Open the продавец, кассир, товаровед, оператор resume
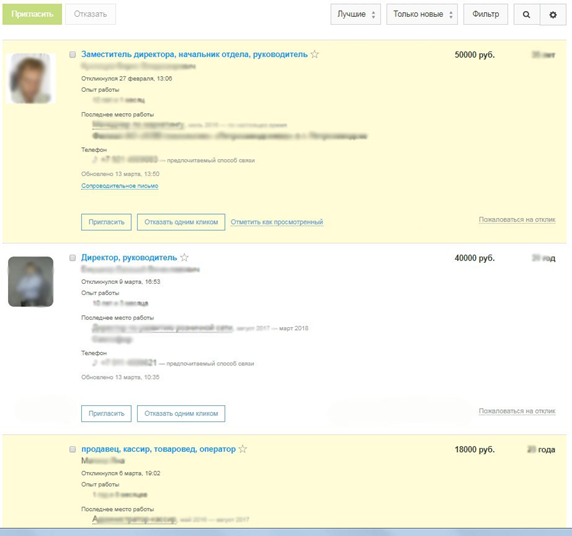 click(x=158, y=449)
